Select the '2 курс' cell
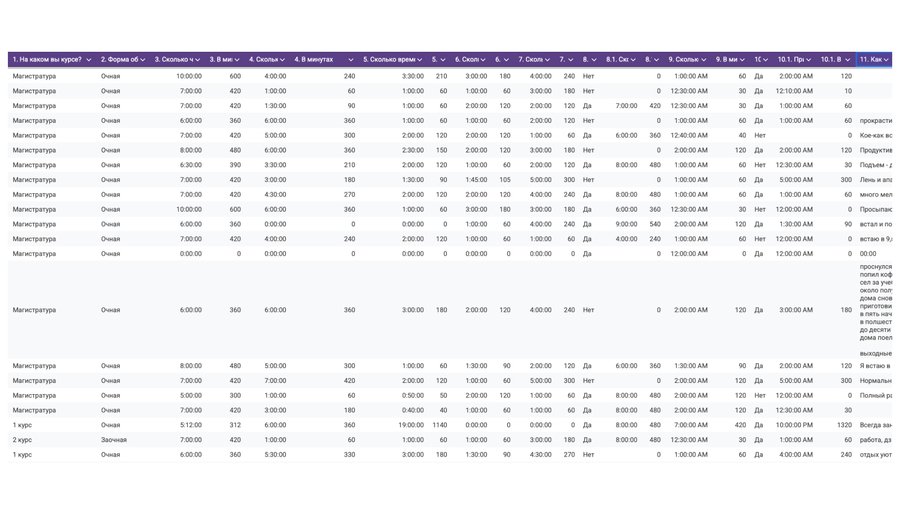The width and height of the screenshot is (900, 514). [x=21, y=440]
